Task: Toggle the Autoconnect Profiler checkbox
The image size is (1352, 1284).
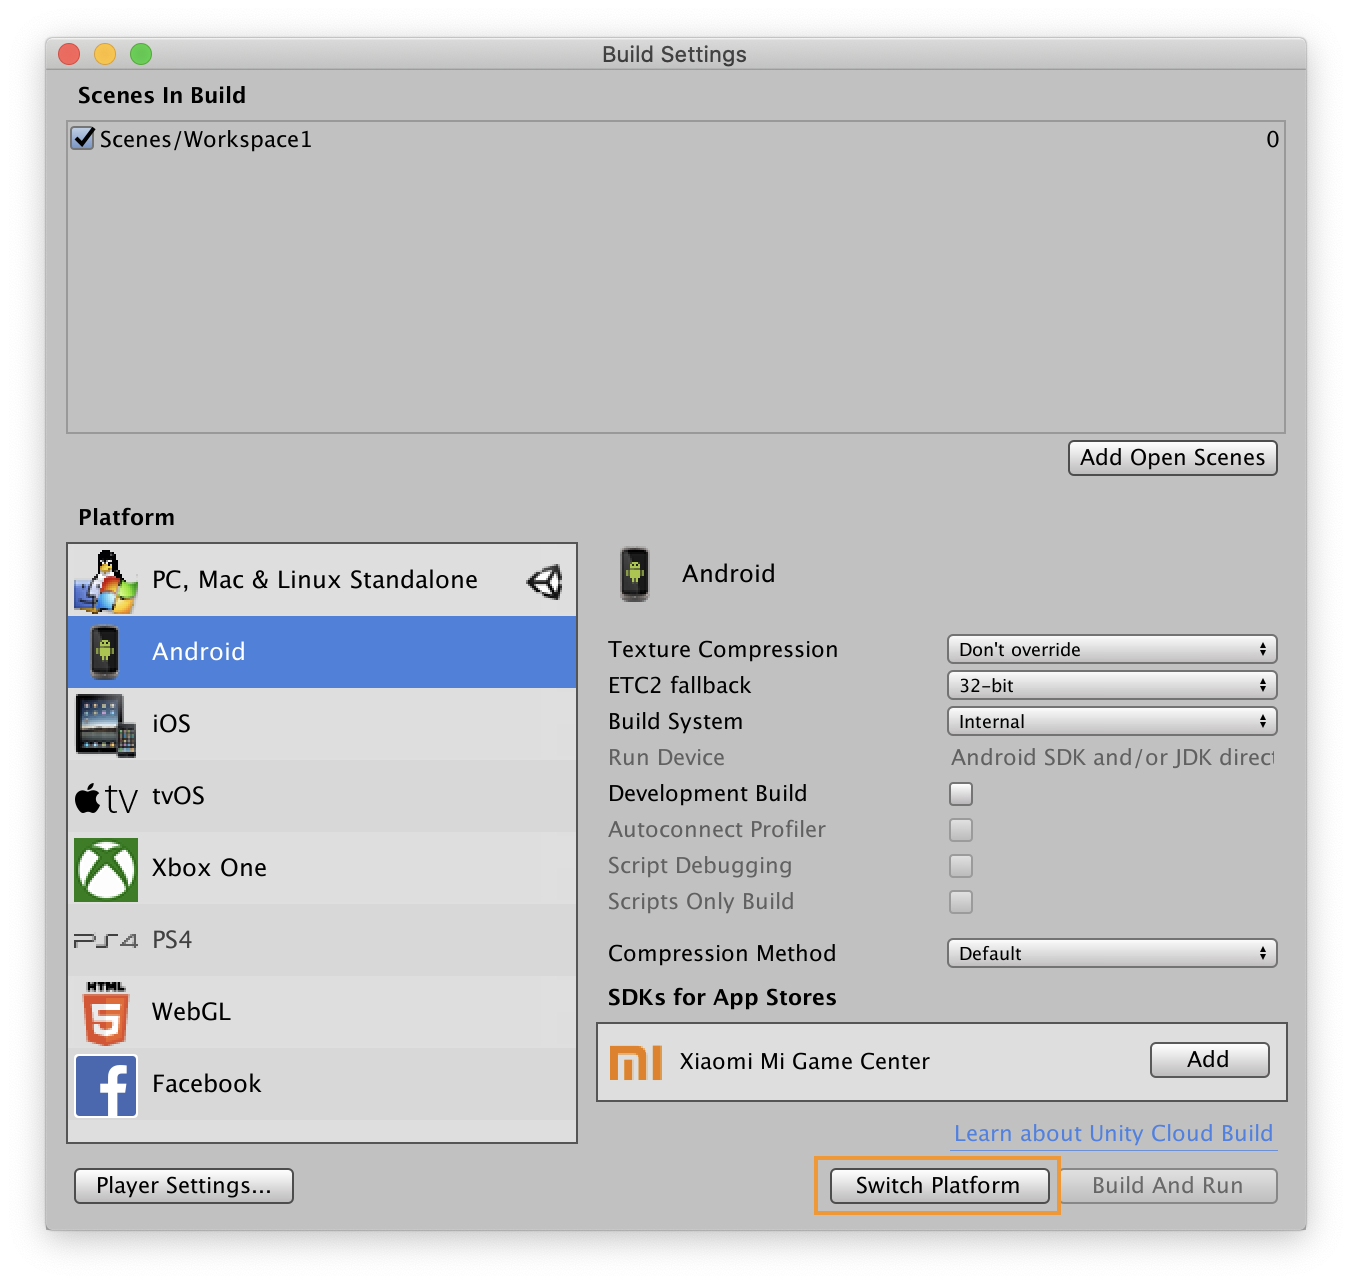Action: (x=961, y=830)
